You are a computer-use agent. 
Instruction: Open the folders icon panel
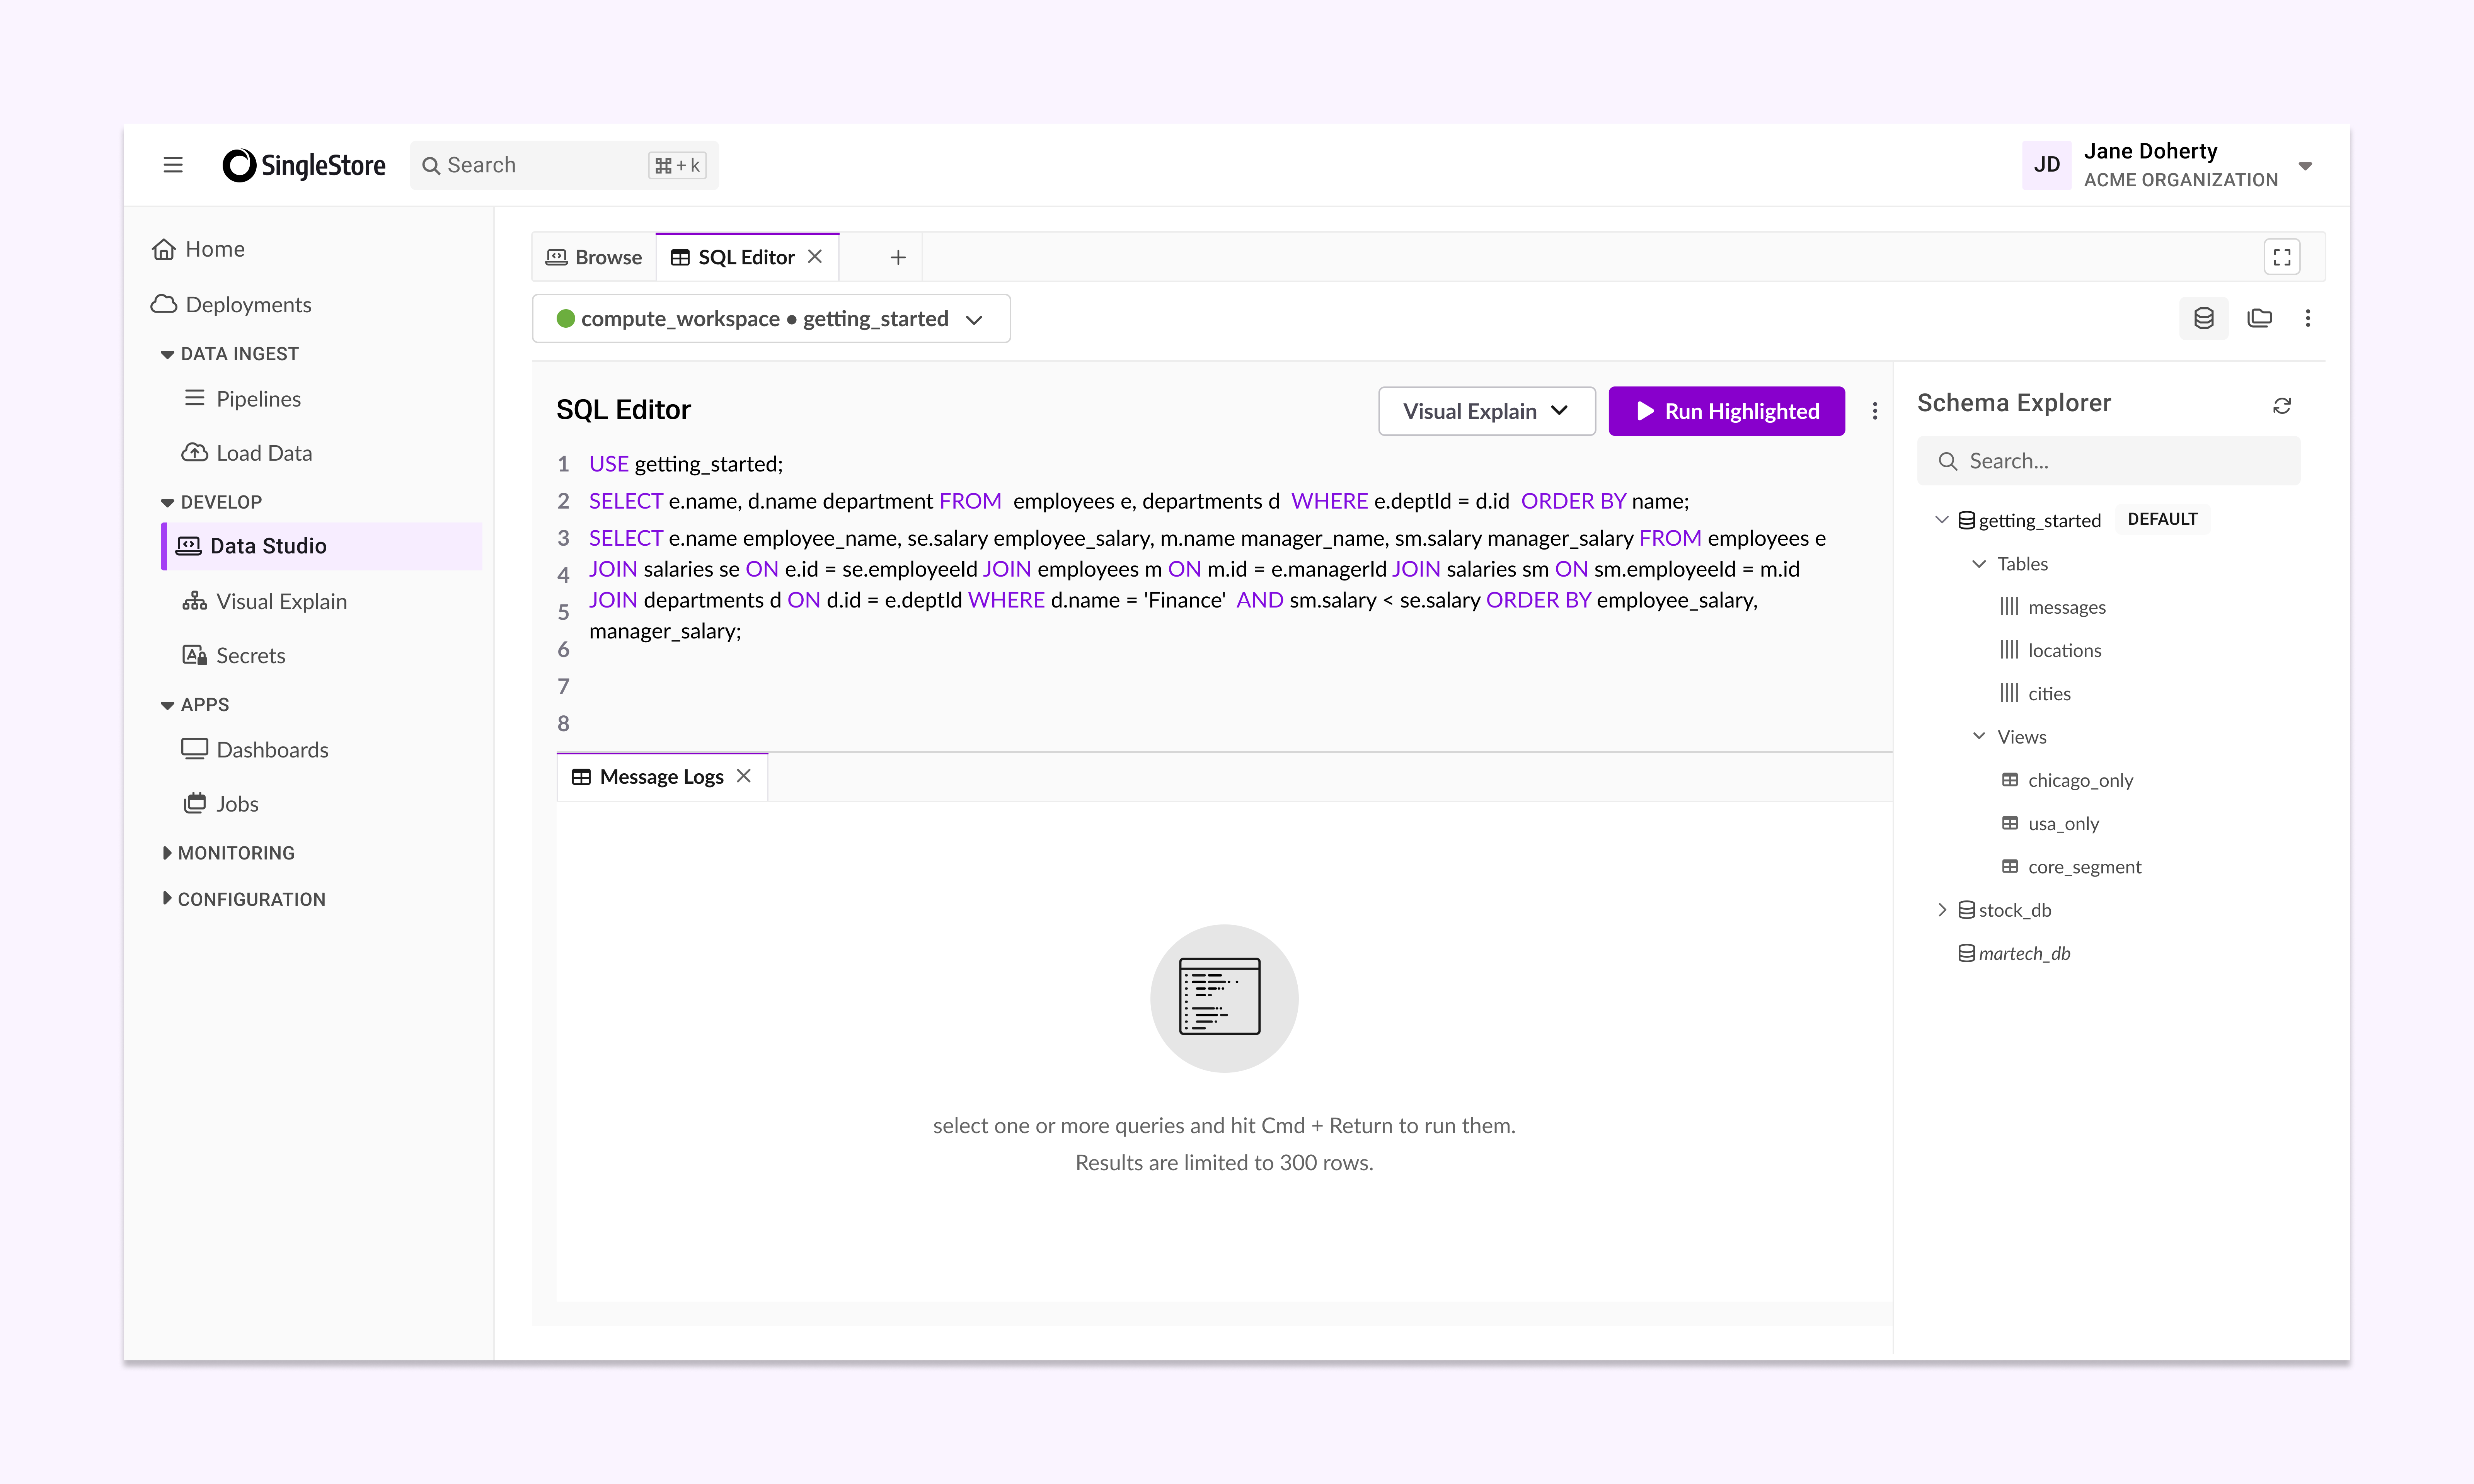(2259, 319)
